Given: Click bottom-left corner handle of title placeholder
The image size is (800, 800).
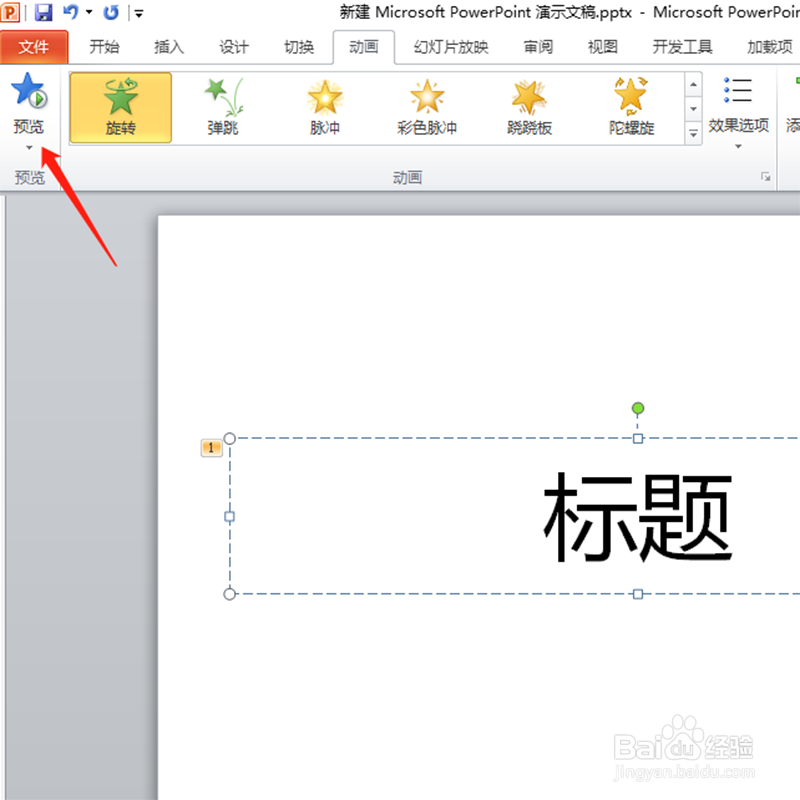Looking at the screenshot, I should click(x=230, y=594).
